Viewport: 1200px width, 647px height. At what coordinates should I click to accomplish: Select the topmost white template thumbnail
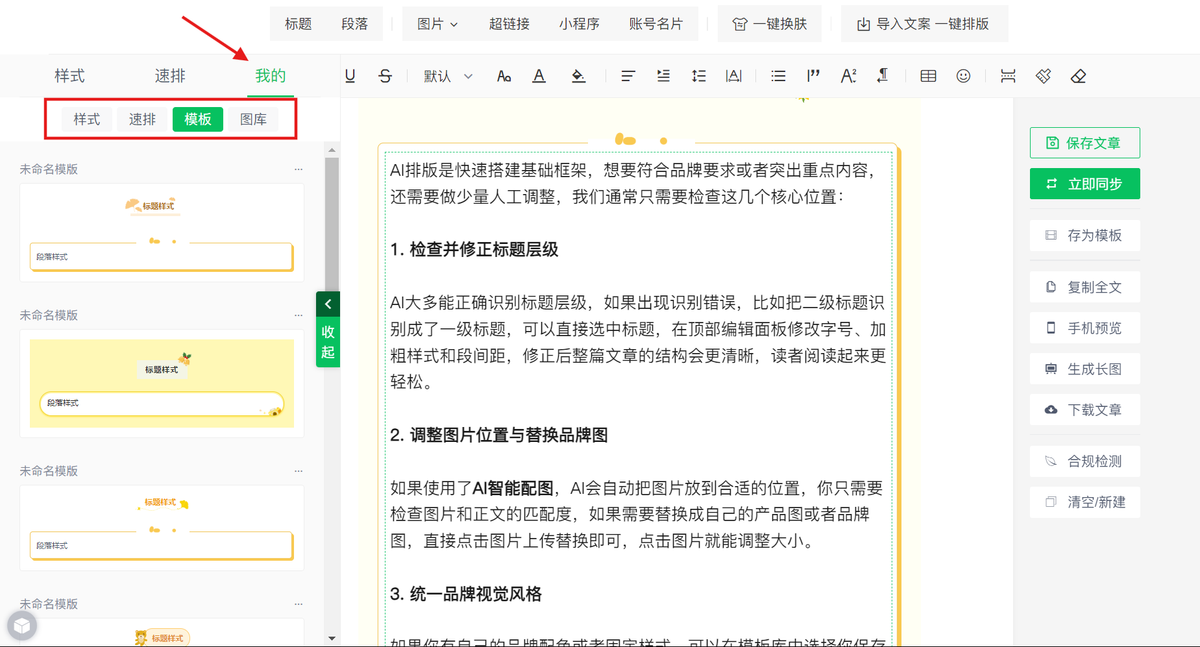click(x=162, y=232)
